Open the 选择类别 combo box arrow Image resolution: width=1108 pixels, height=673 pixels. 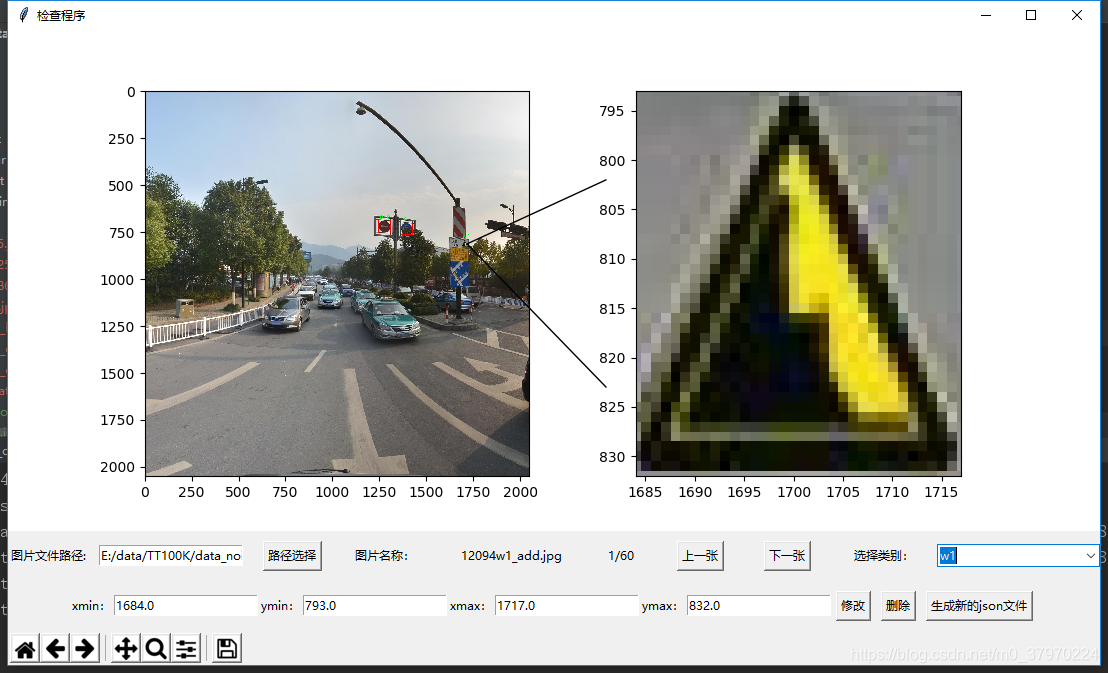point(1090,556)
